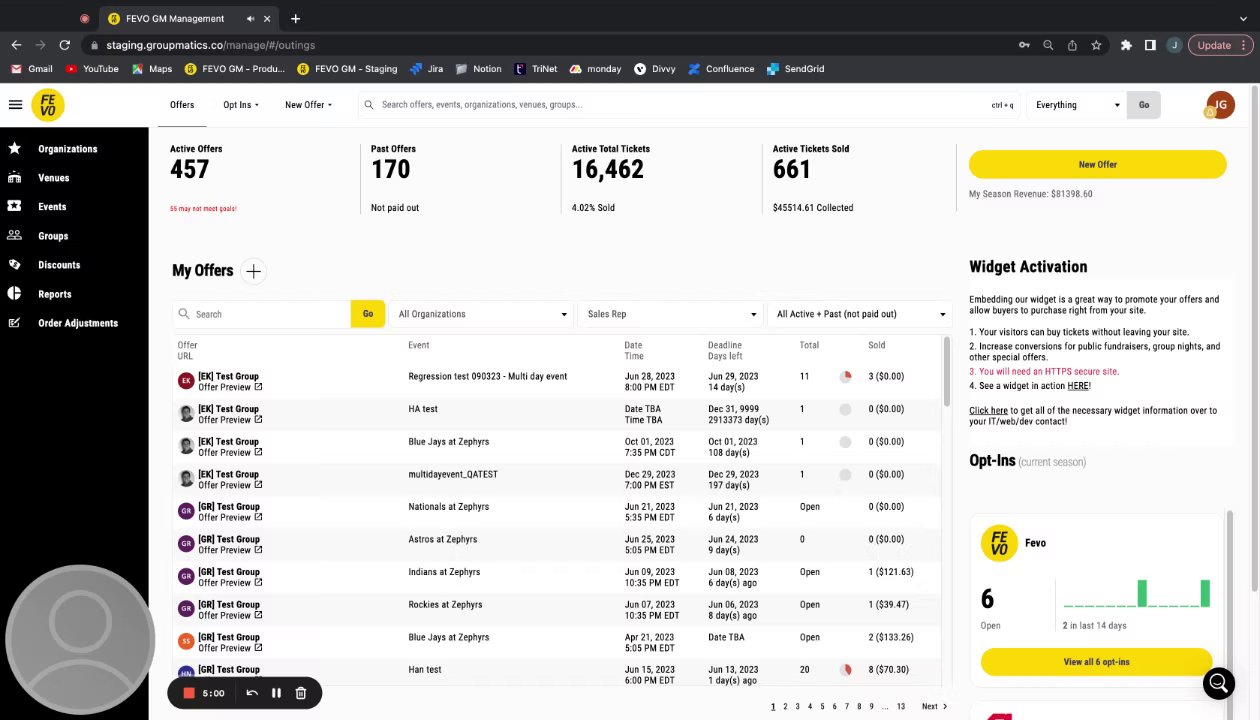Viewport: 1260px width, 720px height.
Task: Restart recording with the undo arrow
Action: coord(252,693)
